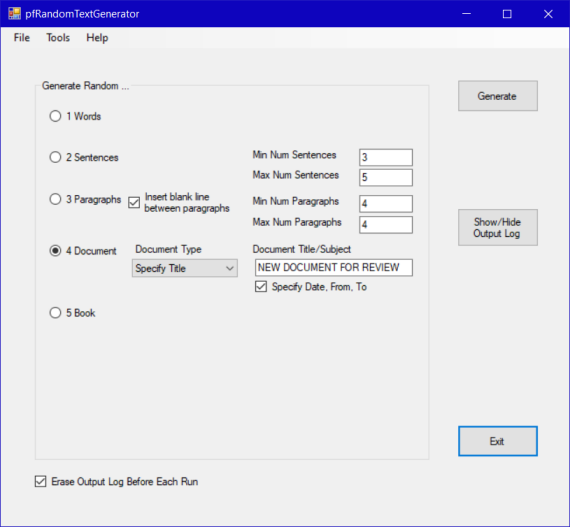Click the Min Num Sentences field
The height and width of the screenshot is (527, 570).
tap(386, 157)
